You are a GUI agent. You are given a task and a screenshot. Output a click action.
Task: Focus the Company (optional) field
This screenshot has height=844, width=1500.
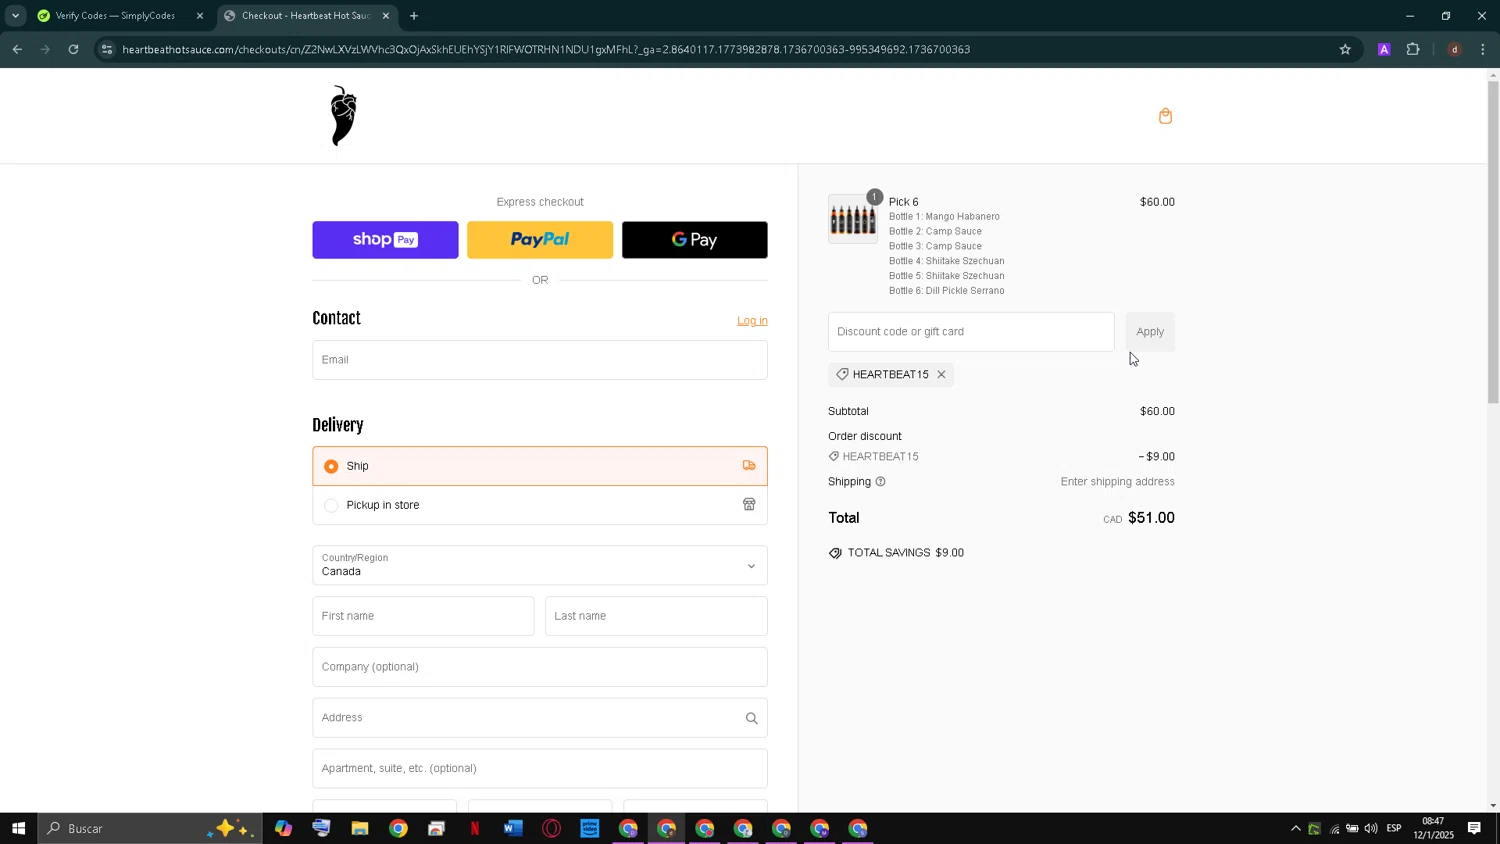pos(540,667)
